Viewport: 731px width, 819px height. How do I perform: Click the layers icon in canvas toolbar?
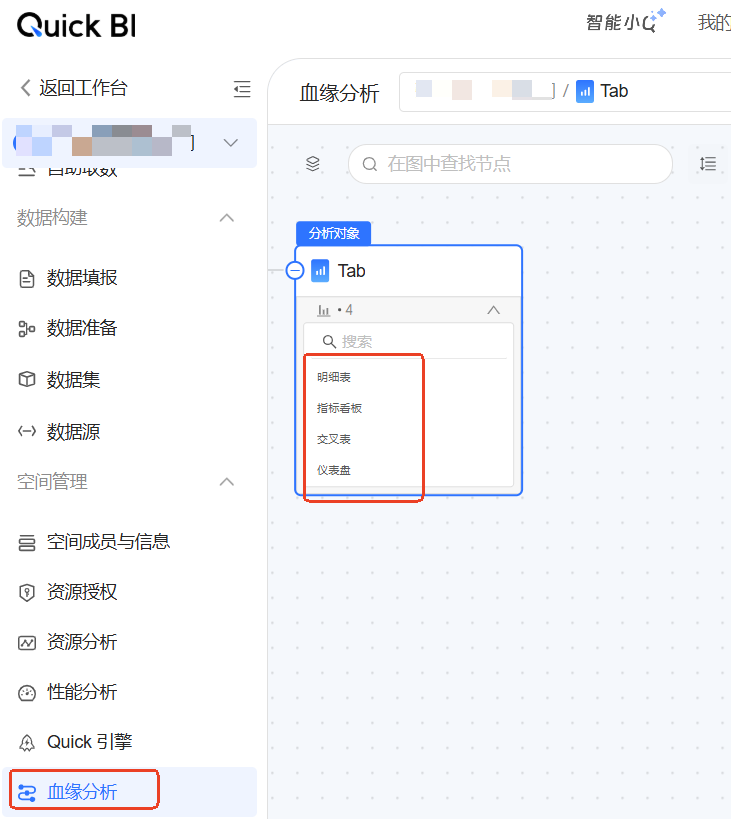click(313, 164)
